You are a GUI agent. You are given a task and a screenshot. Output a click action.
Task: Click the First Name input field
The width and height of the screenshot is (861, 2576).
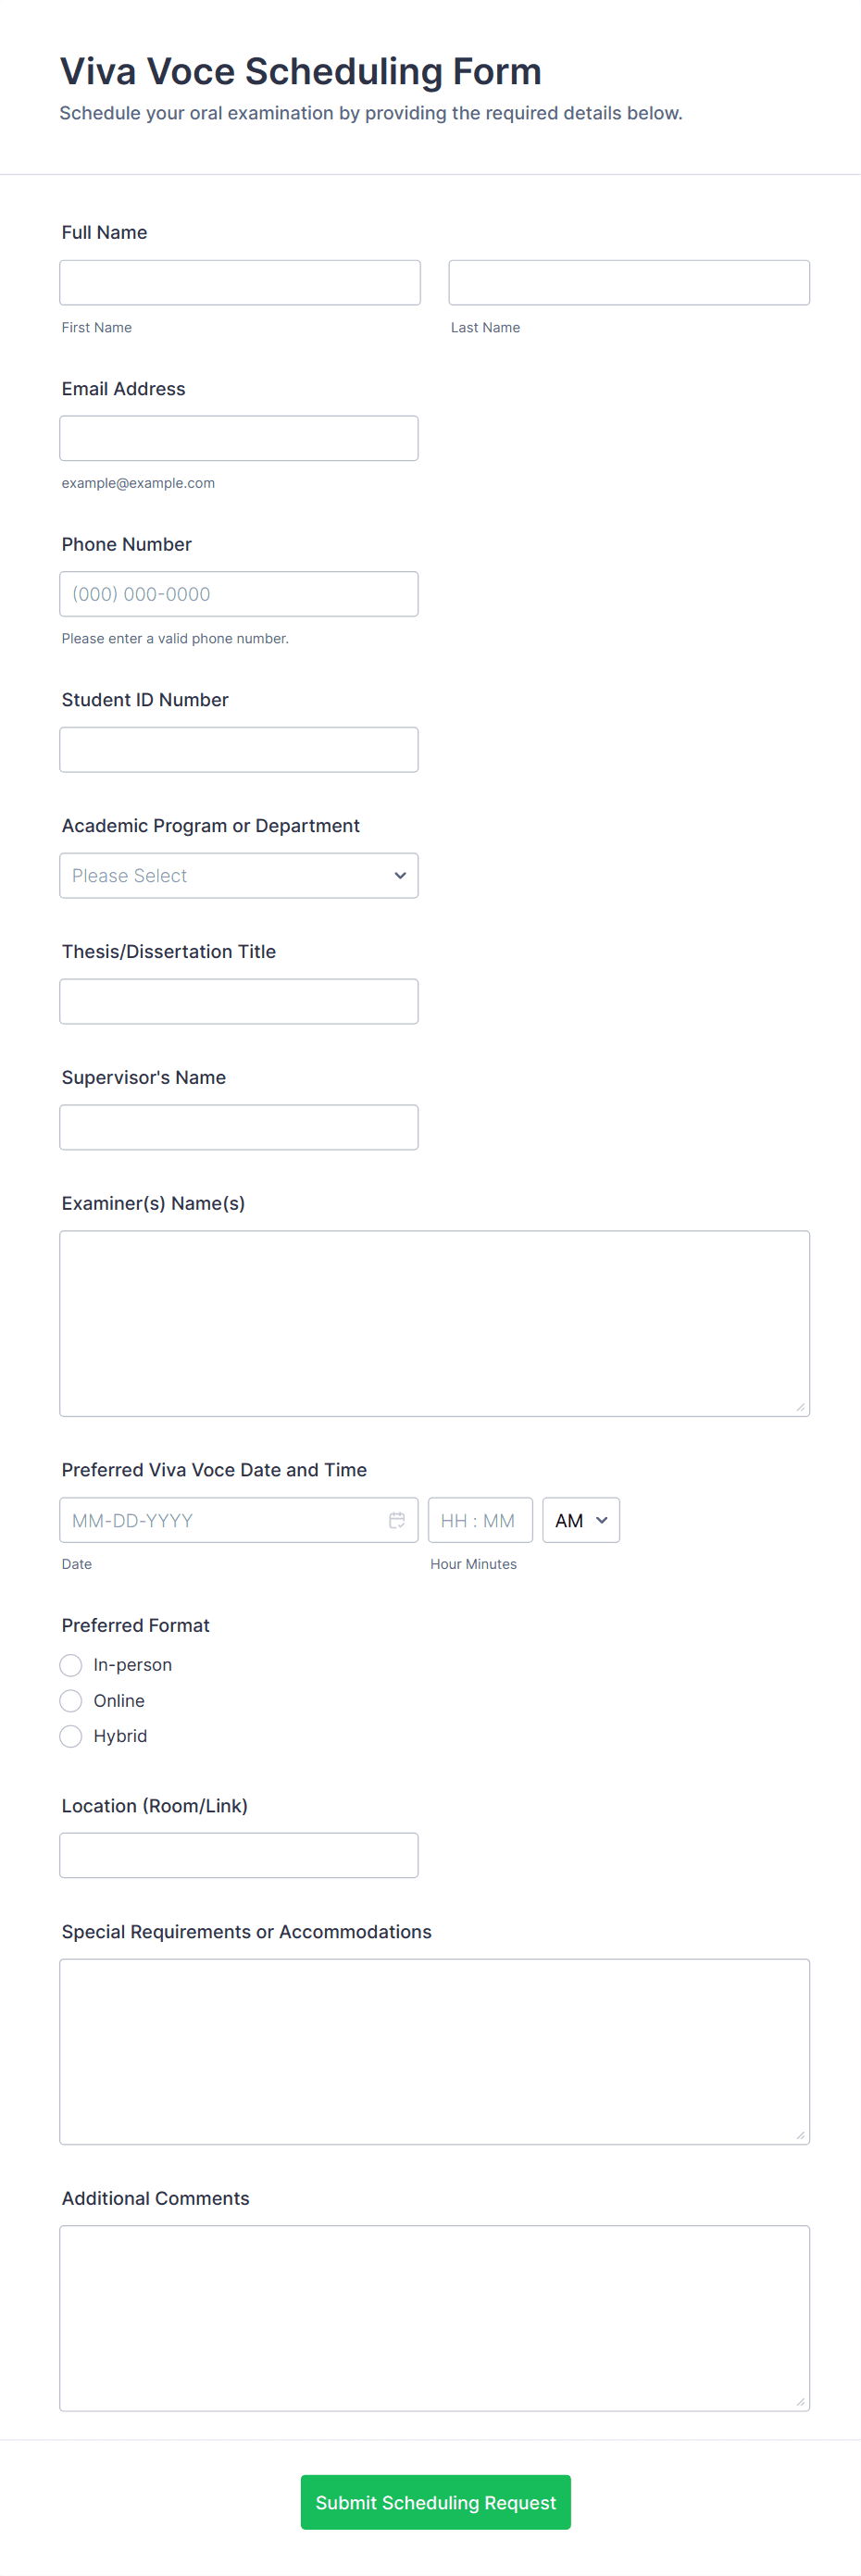240,283
